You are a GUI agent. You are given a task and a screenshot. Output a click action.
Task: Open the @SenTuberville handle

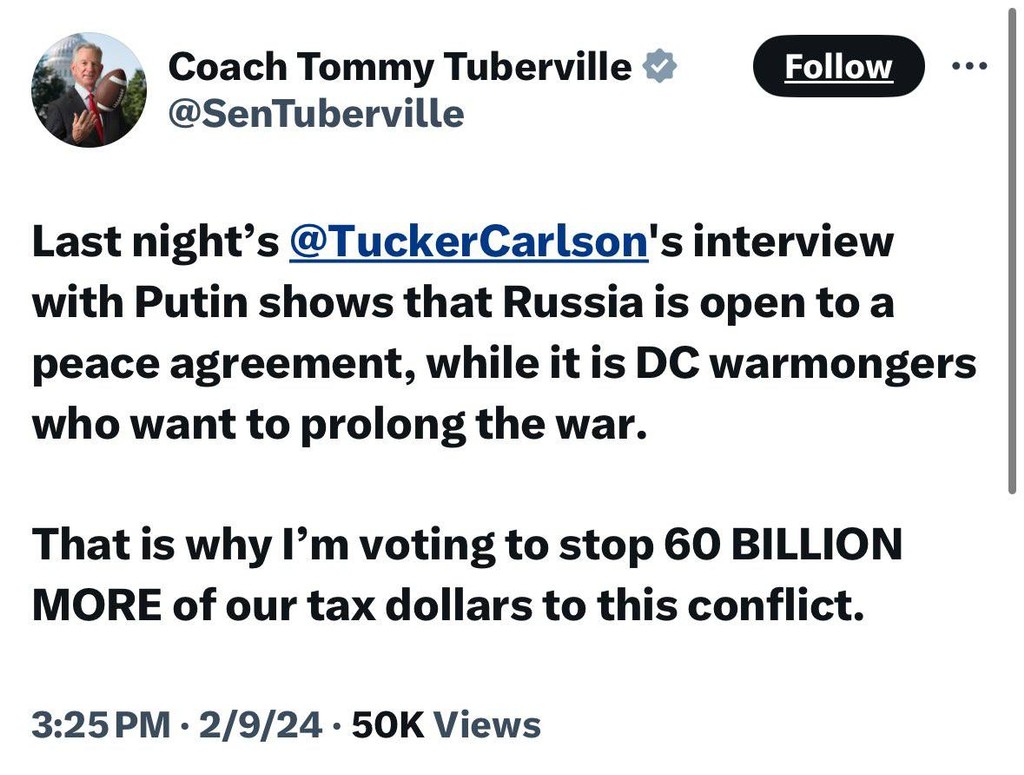316,113
